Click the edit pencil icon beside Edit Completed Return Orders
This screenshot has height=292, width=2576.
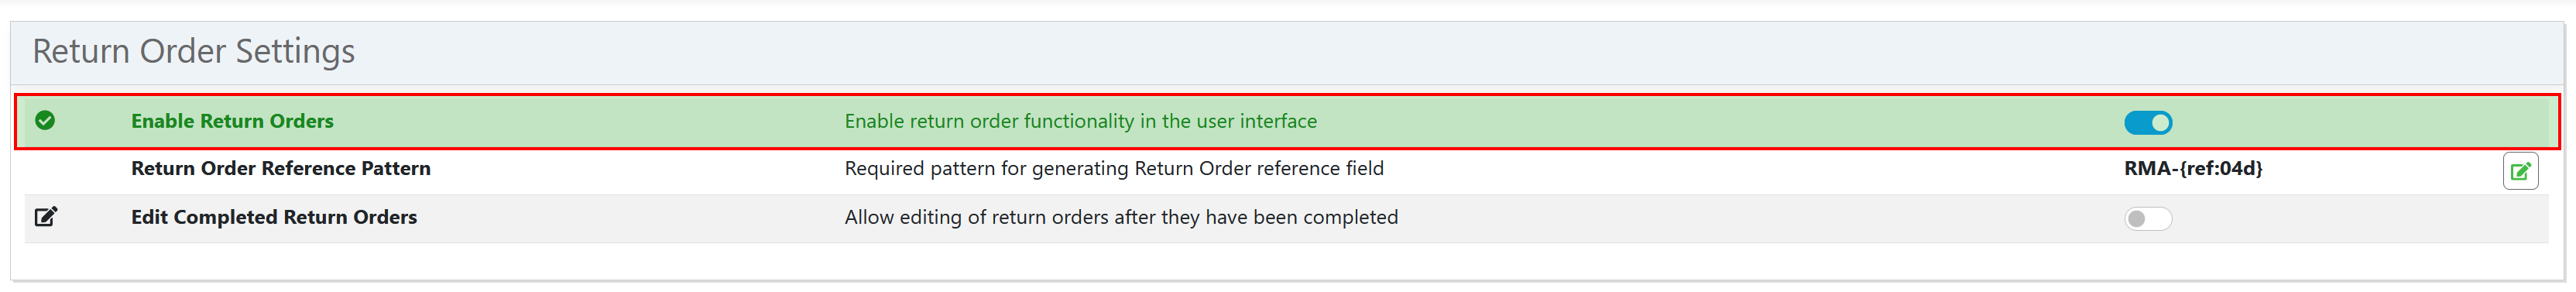coord(46,217)
